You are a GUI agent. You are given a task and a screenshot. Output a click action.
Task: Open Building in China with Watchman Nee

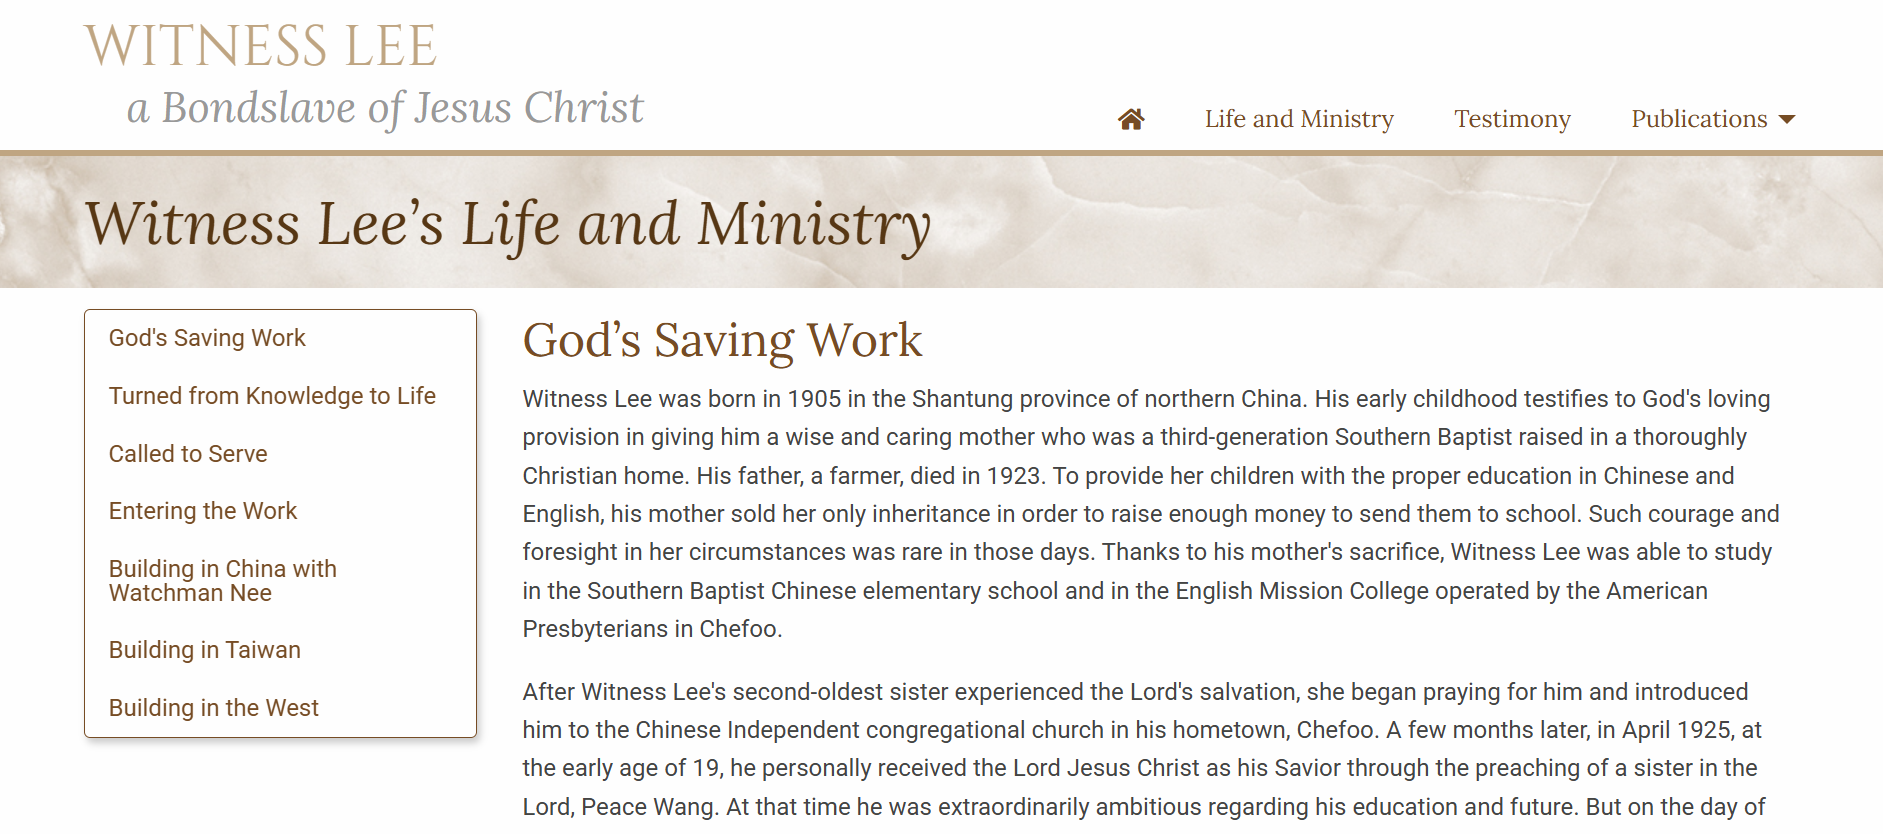point(222,581)
